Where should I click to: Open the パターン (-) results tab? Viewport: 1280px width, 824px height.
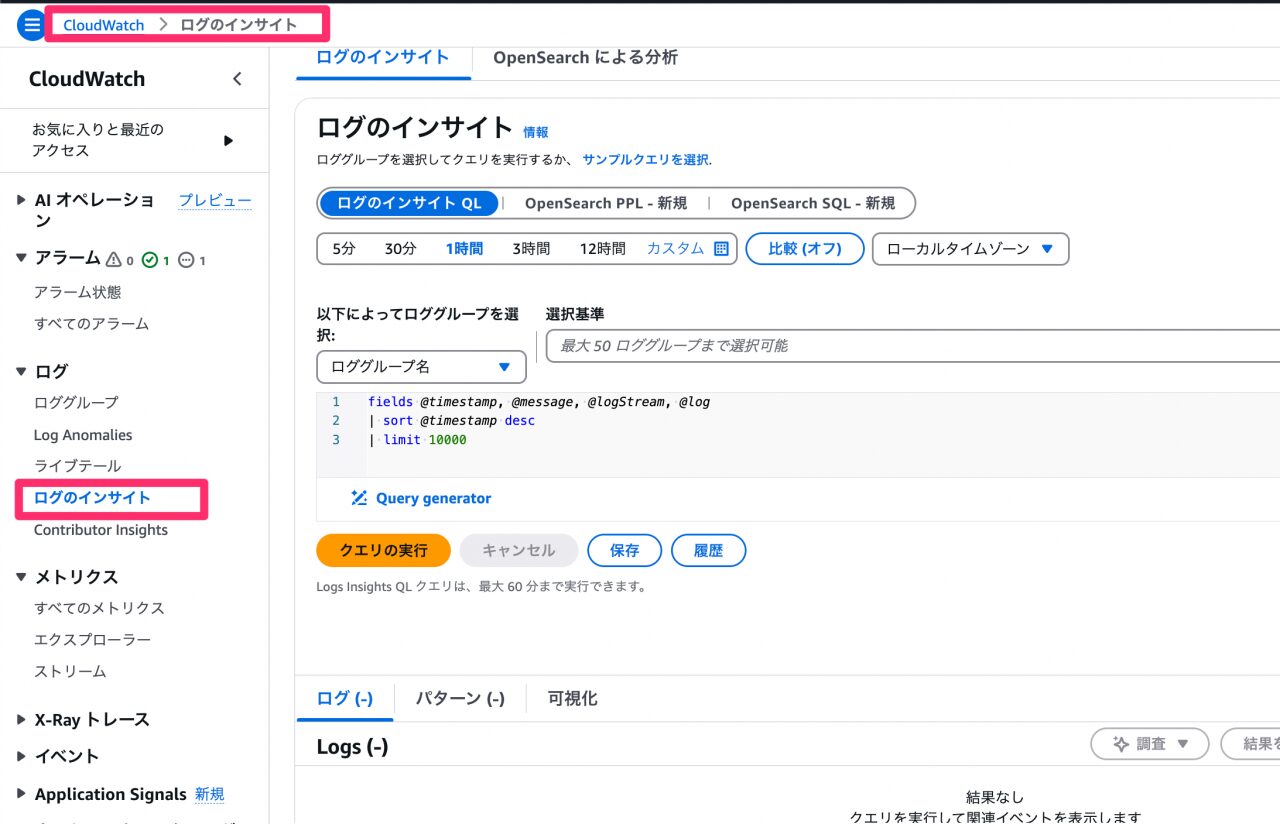pyautogui.click(x=460, y=698)
